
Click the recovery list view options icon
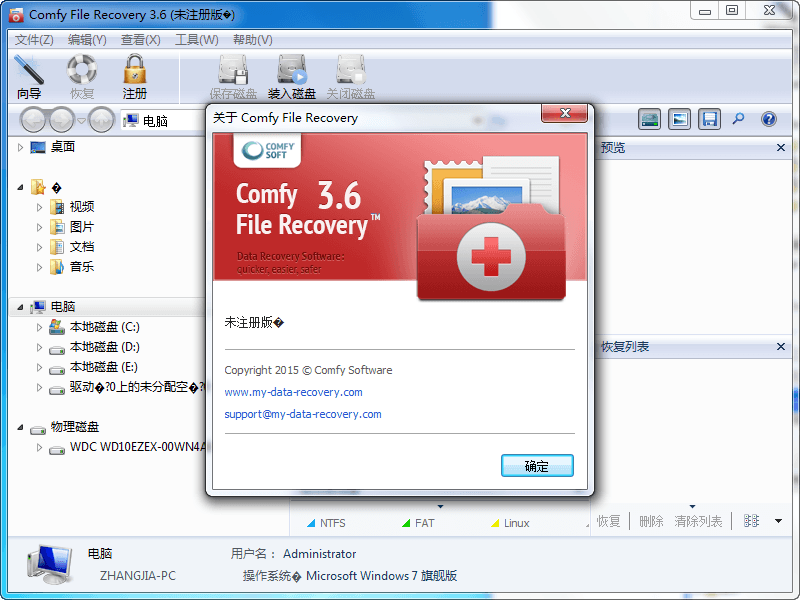click(751, 521)
